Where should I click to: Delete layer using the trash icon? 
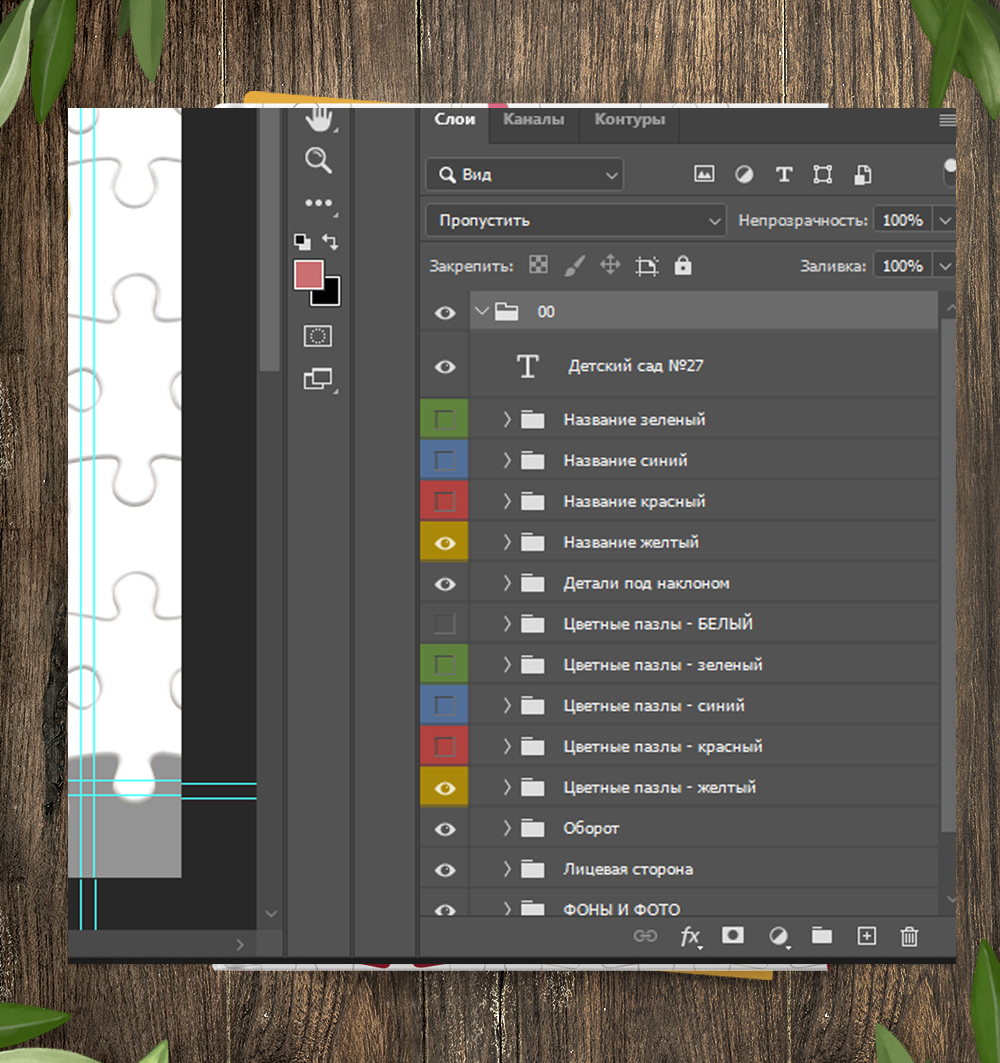(909, 936)
